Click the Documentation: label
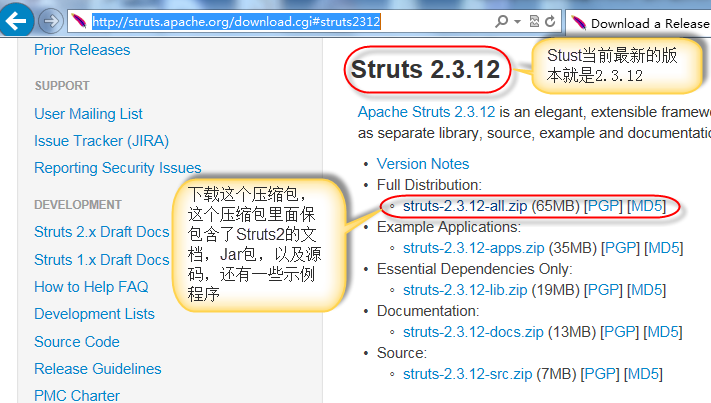 click(x=428, y=311)
